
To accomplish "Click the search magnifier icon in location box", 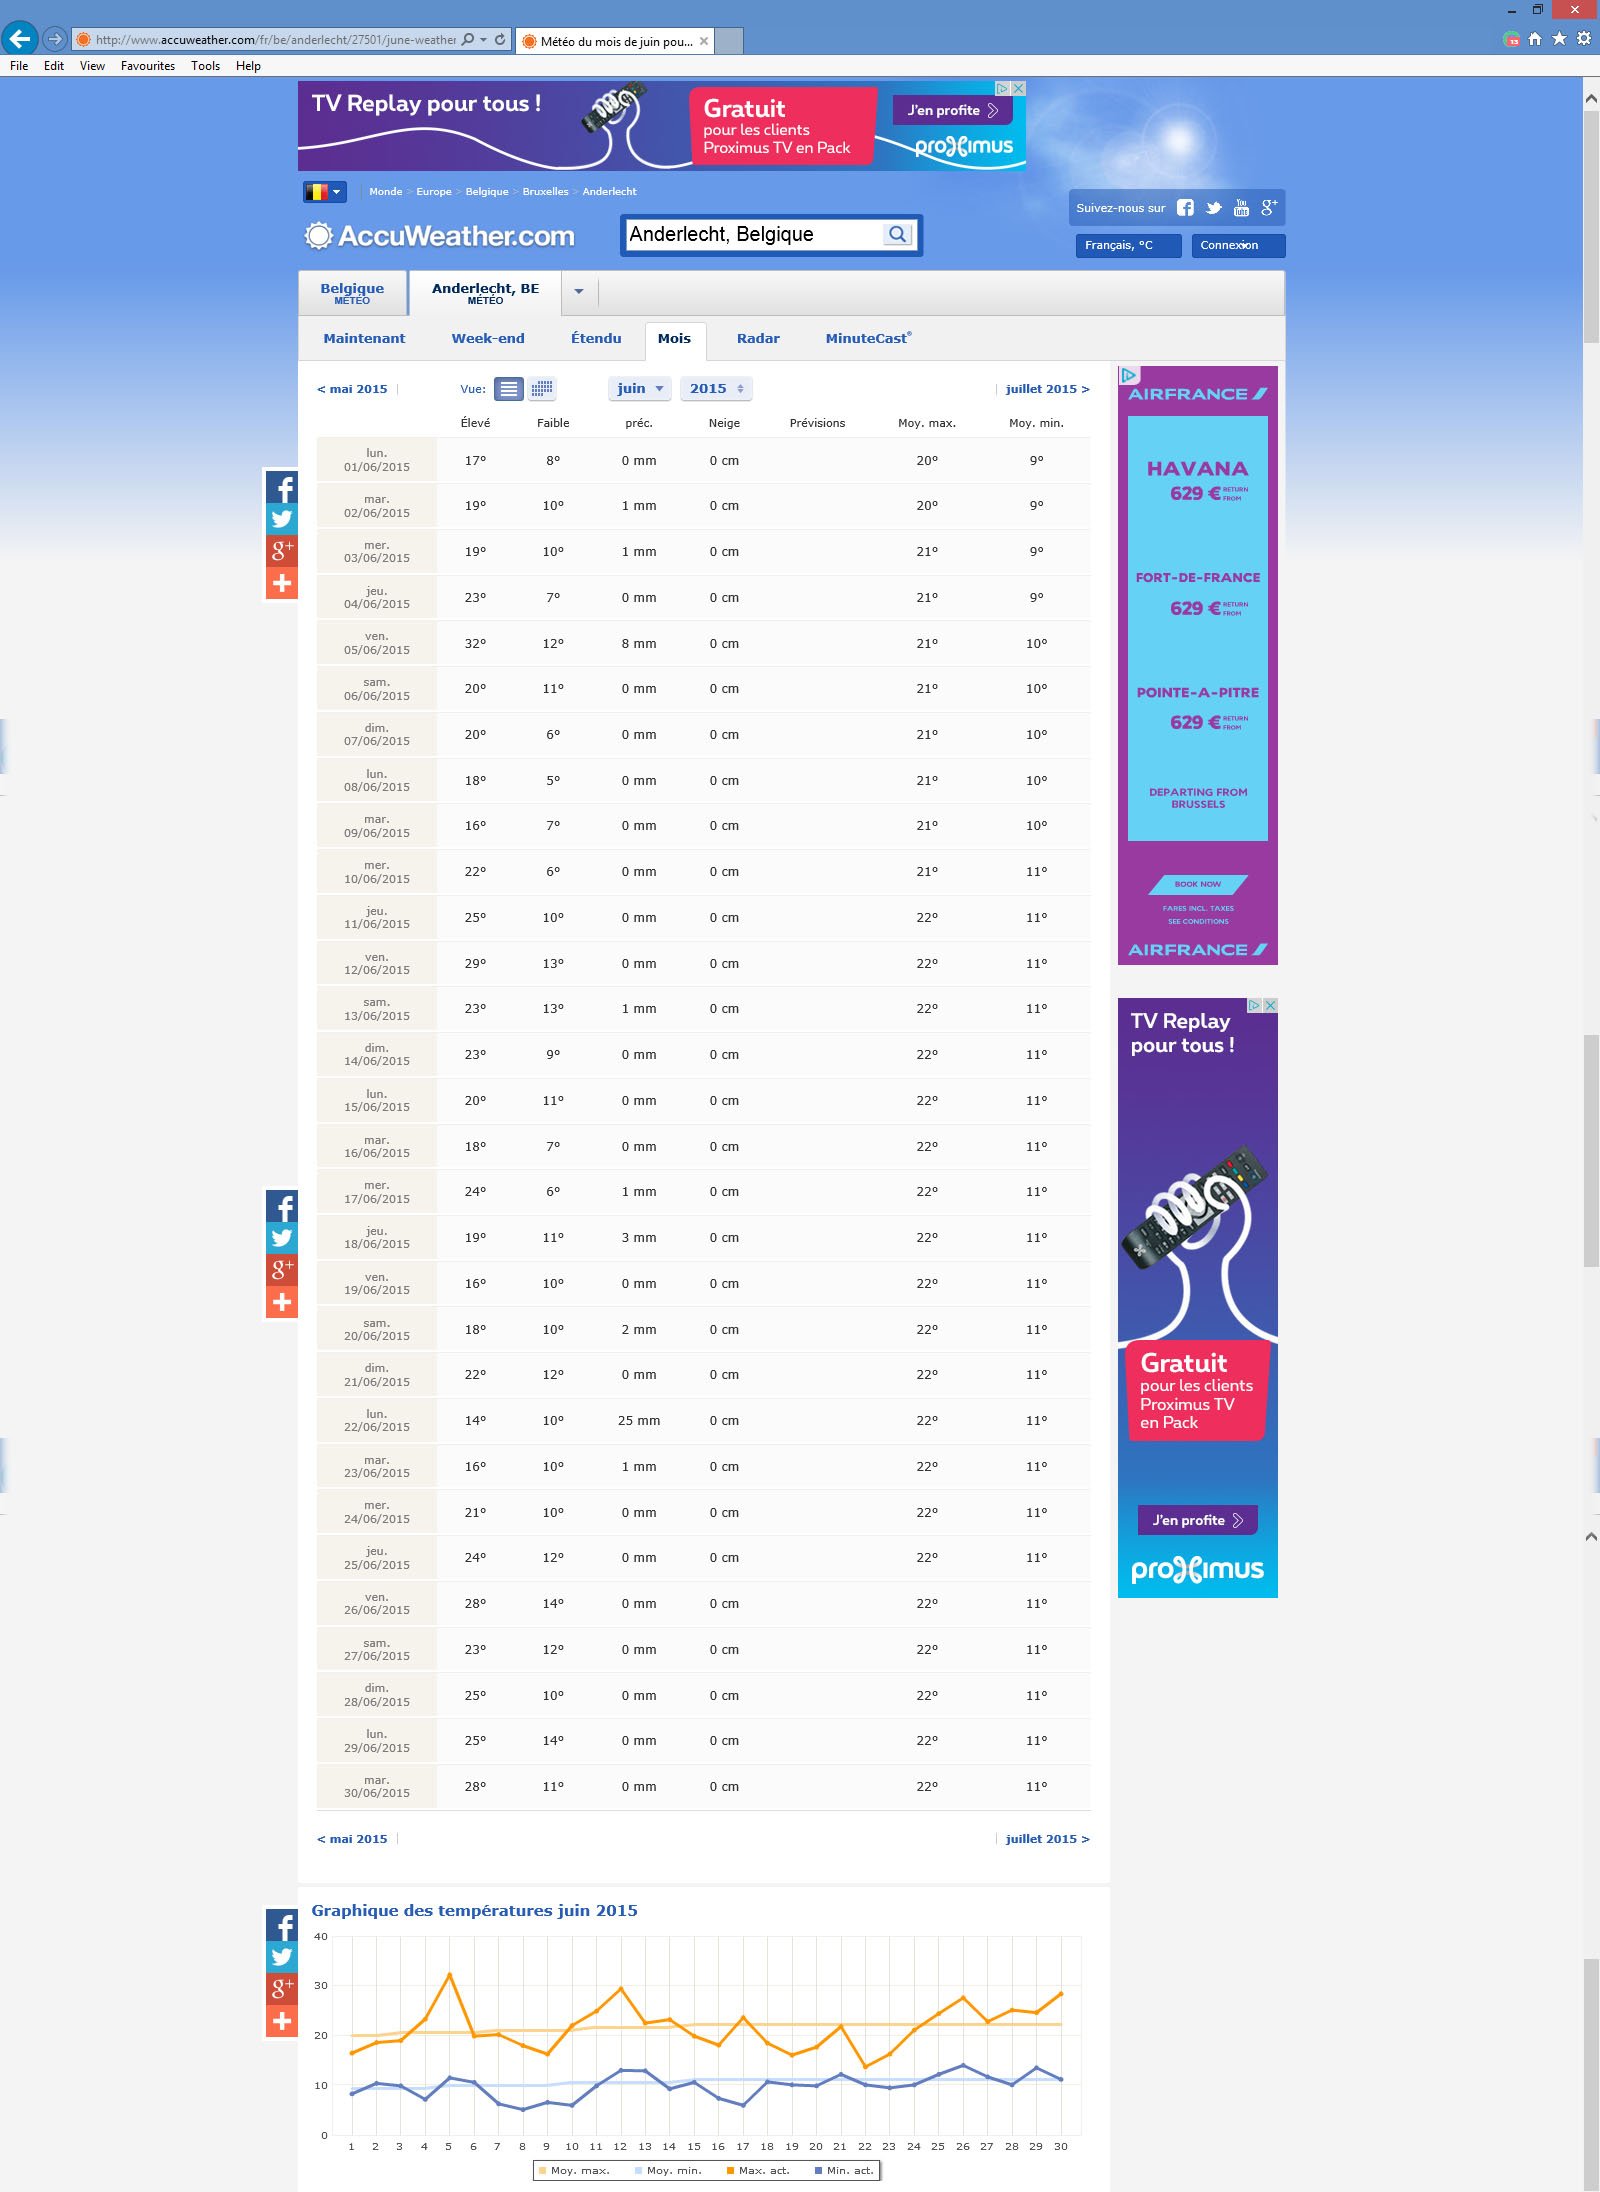I will (897, 234).
